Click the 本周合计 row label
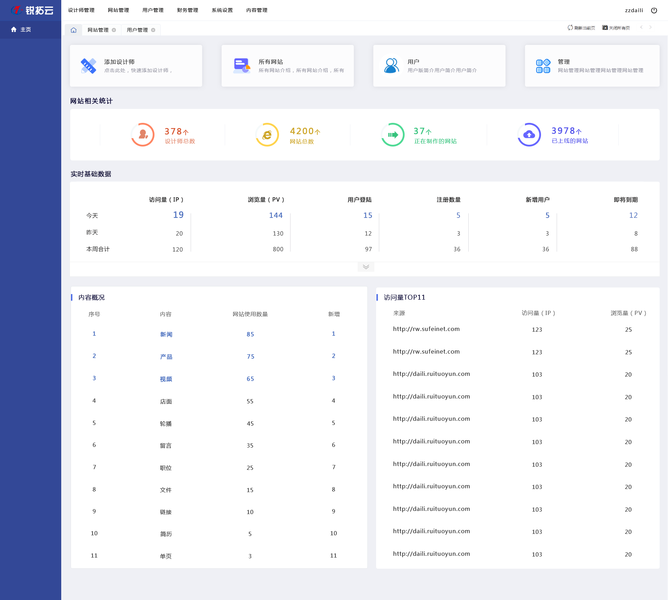Image resolution: width=668 pixels, height=600 pixels. coord(98,249)
